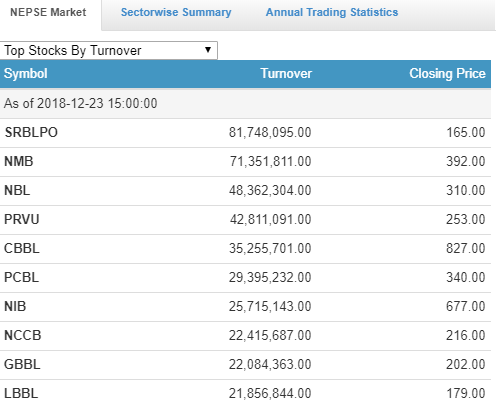Select the SRBLPO stock symbol
This screenshot has width=496, height=408.
[x=31, y=133]
